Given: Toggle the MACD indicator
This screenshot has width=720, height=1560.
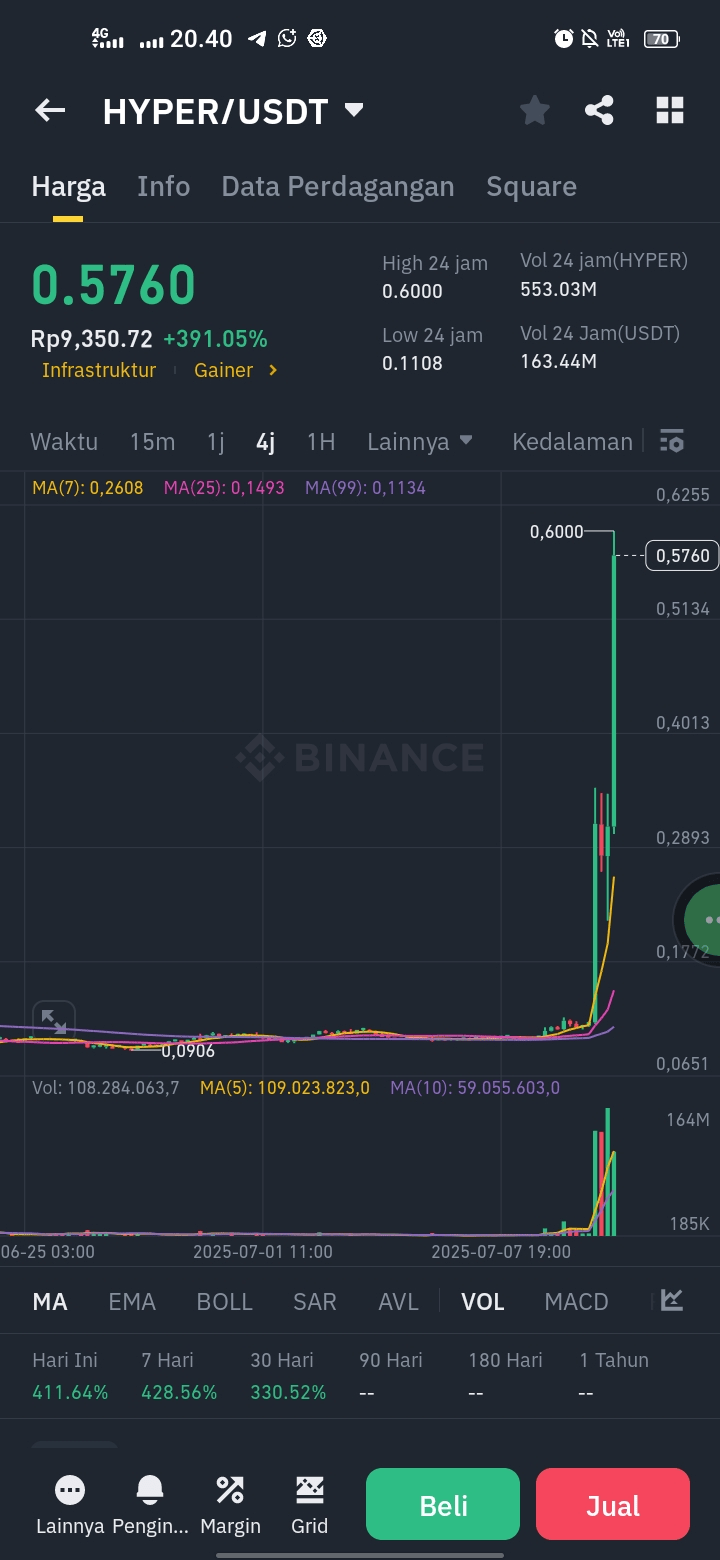Looking at the screenshot, I should pyautogui.click(x=576, y=1301).
